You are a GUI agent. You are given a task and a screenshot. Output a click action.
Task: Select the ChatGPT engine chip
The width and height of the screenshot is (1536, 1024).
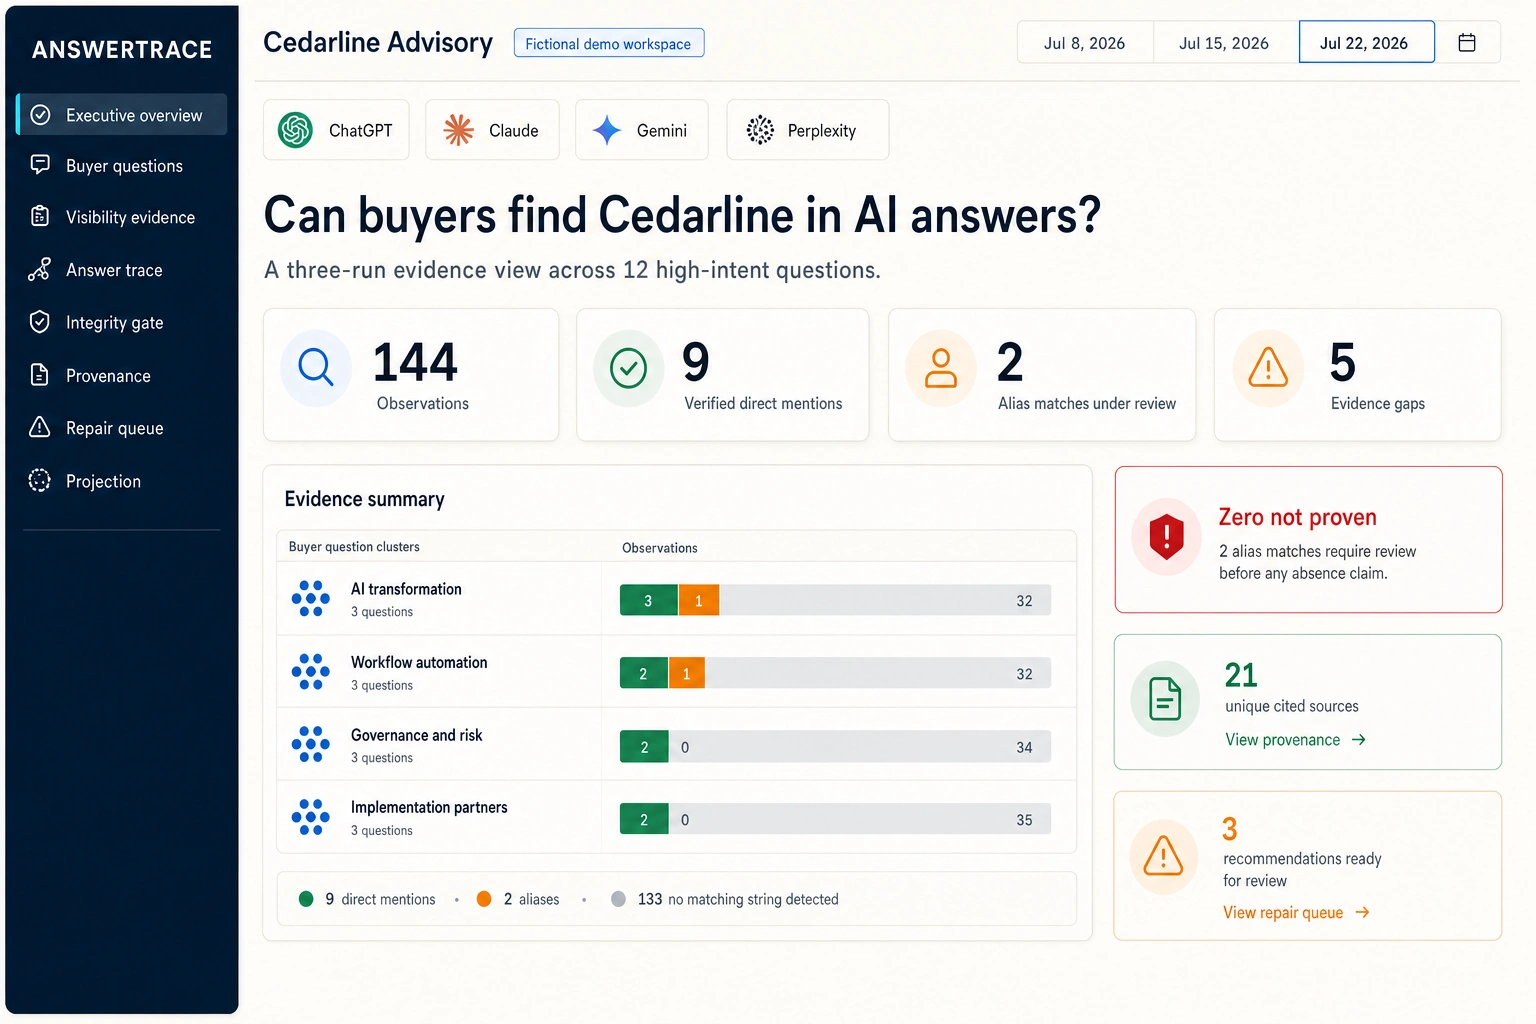336,130
